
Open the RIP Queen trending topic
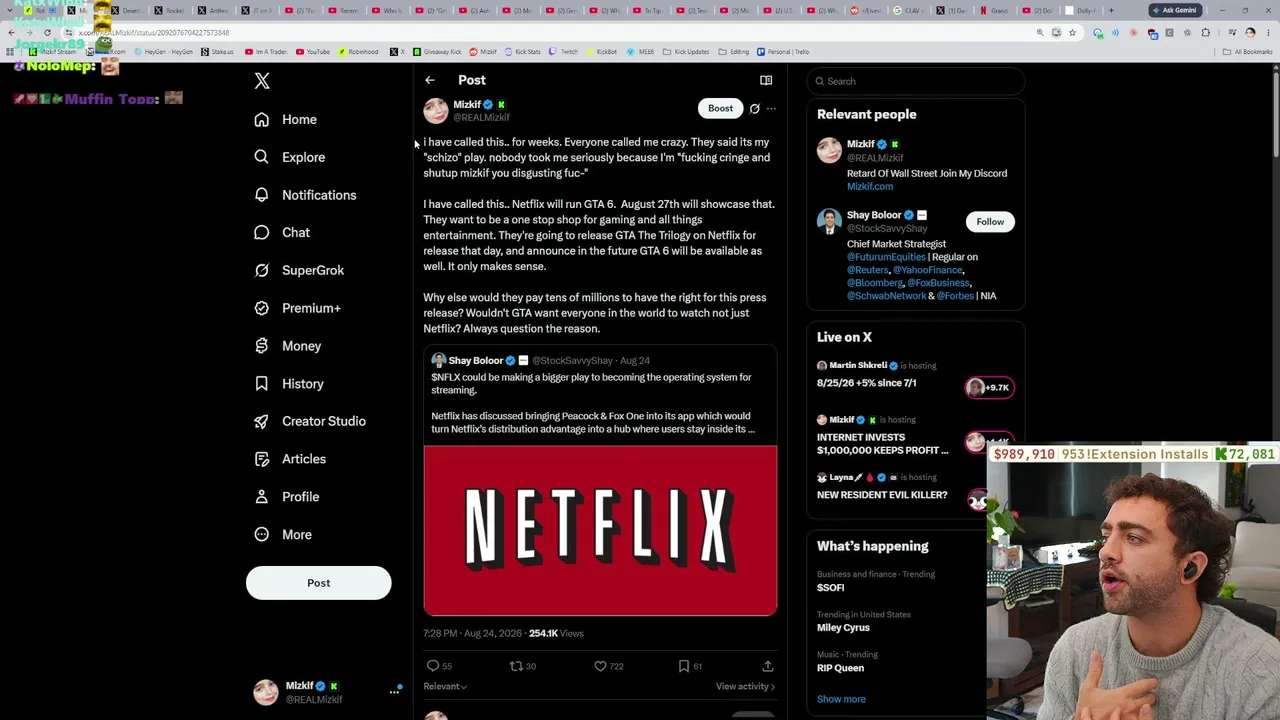(840, 668)
